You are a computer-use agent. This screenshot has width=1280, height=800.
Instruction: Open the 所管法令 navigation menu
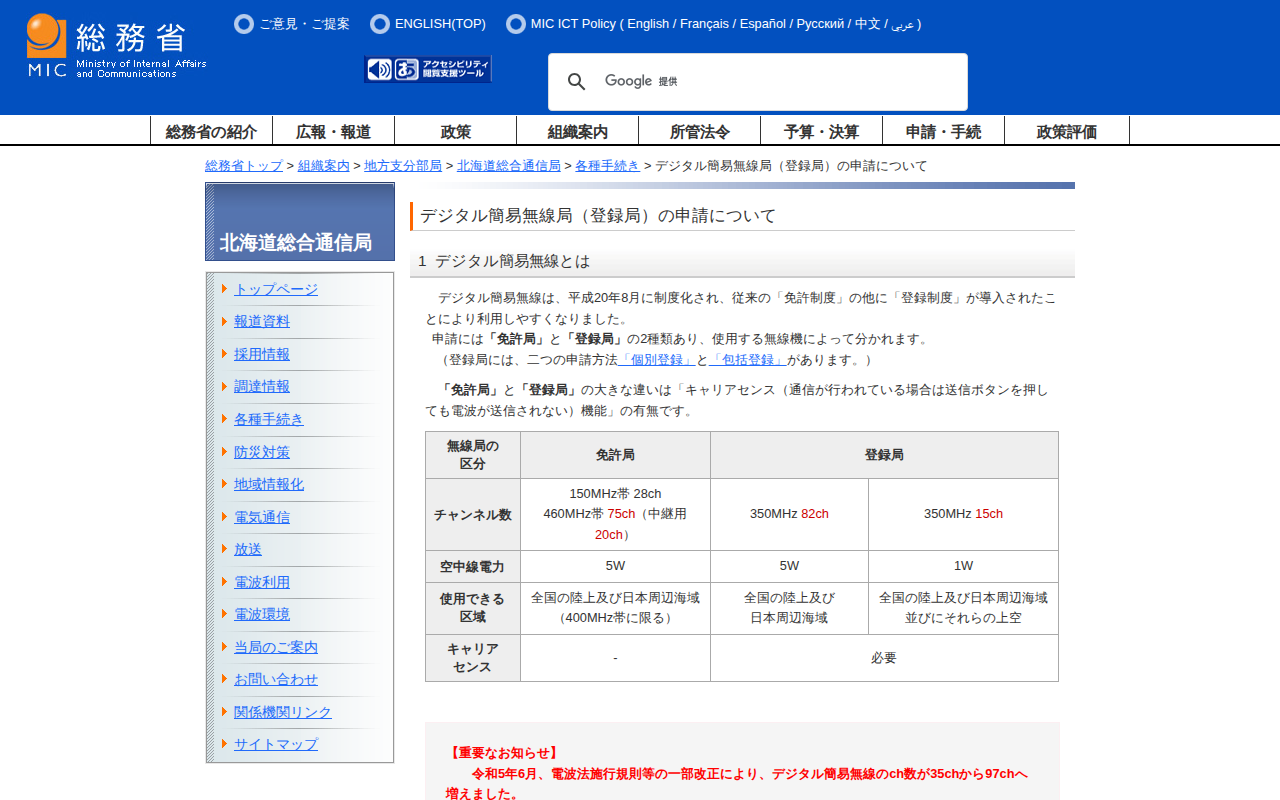[699, 131]
